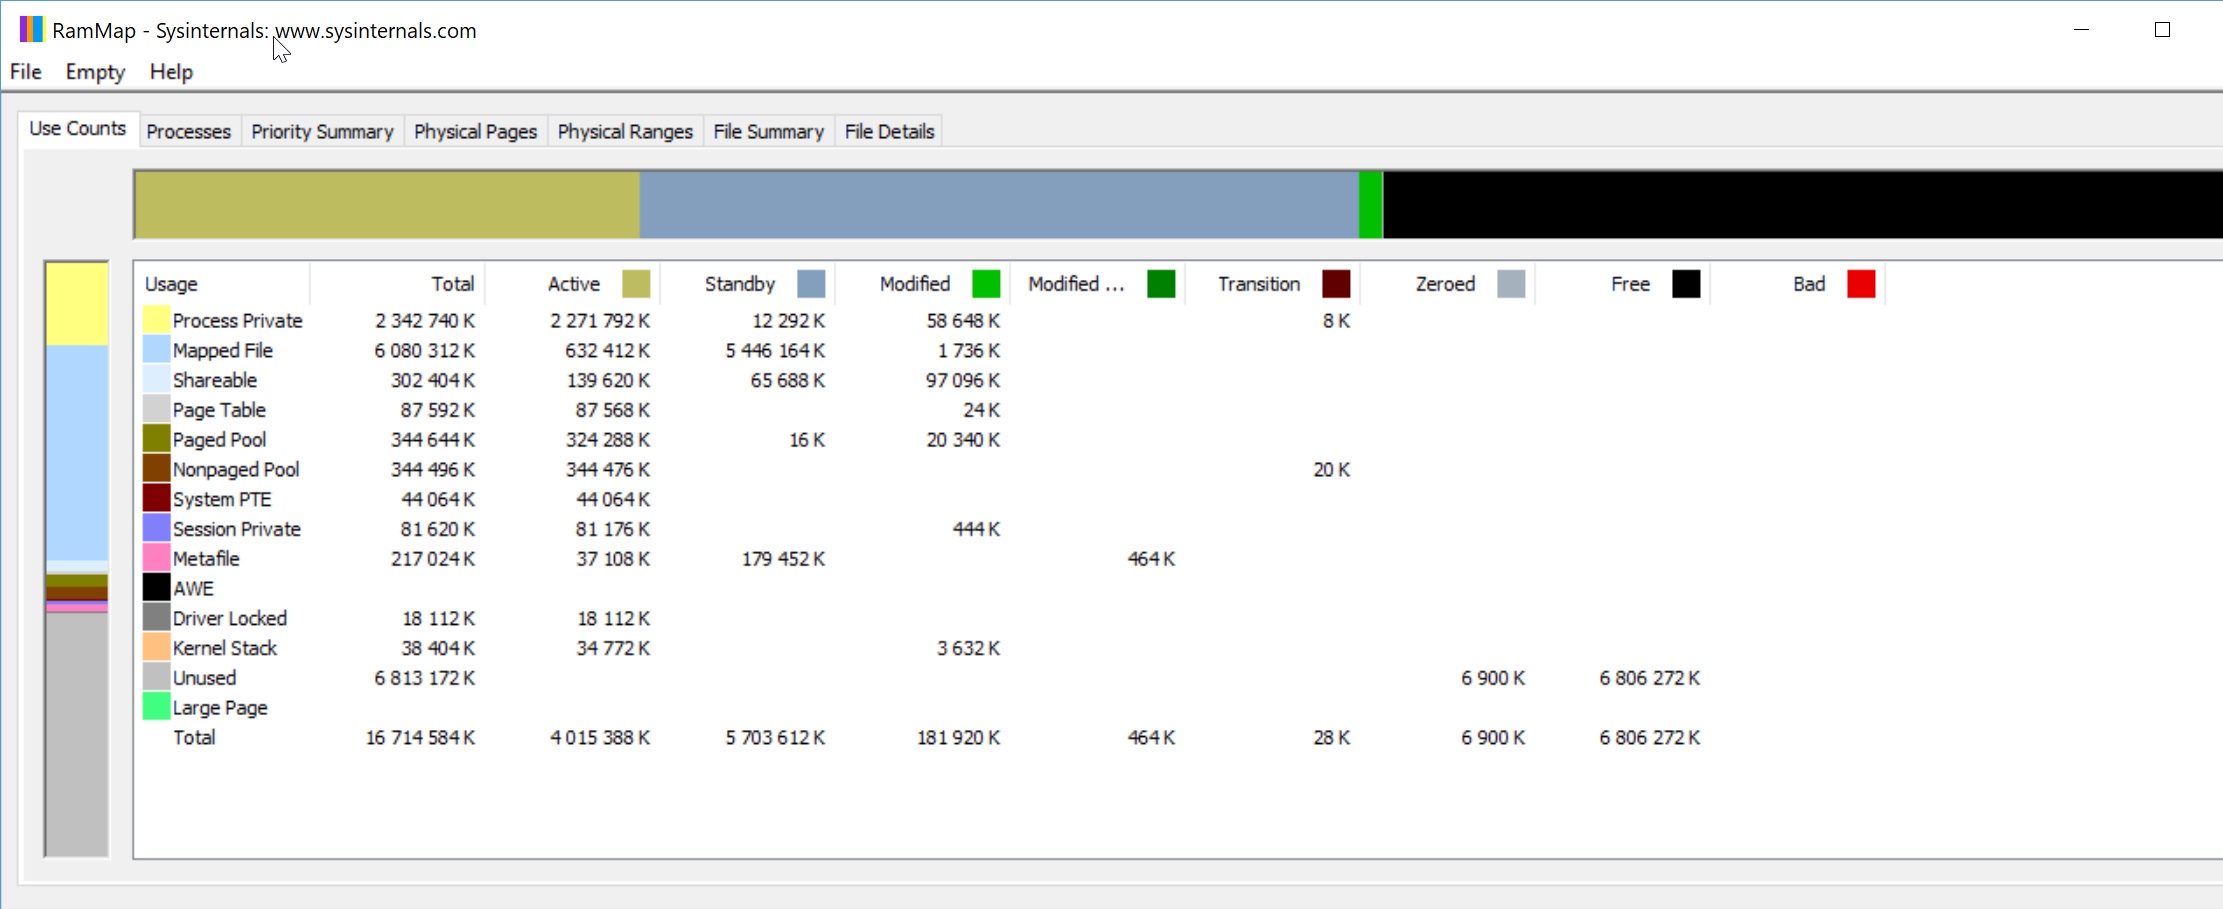Click the Driver Locked gray swatch

(156, 617)
